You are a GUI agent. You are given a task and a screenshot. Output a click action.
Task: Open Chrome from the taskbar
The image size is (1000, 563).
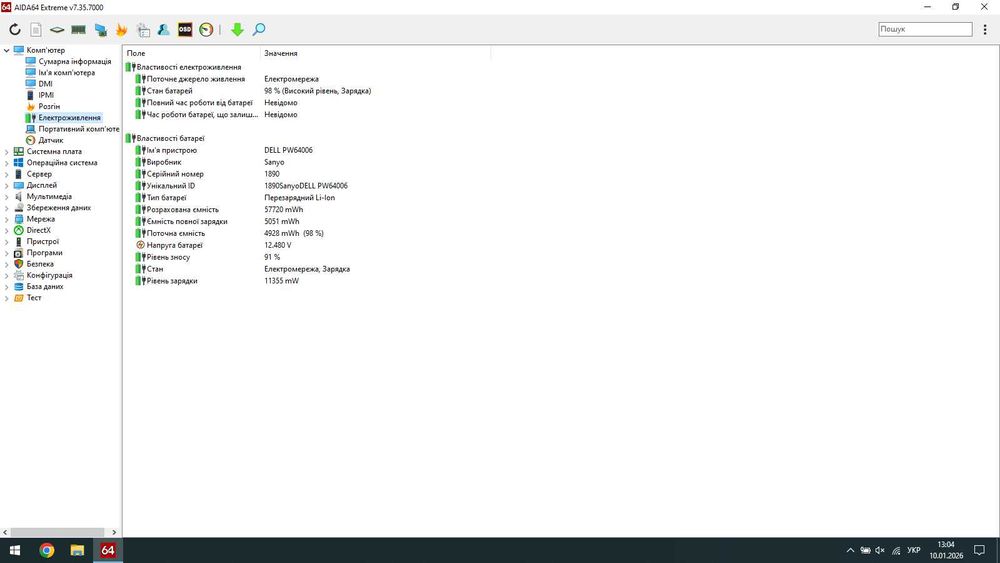[47, 550]
